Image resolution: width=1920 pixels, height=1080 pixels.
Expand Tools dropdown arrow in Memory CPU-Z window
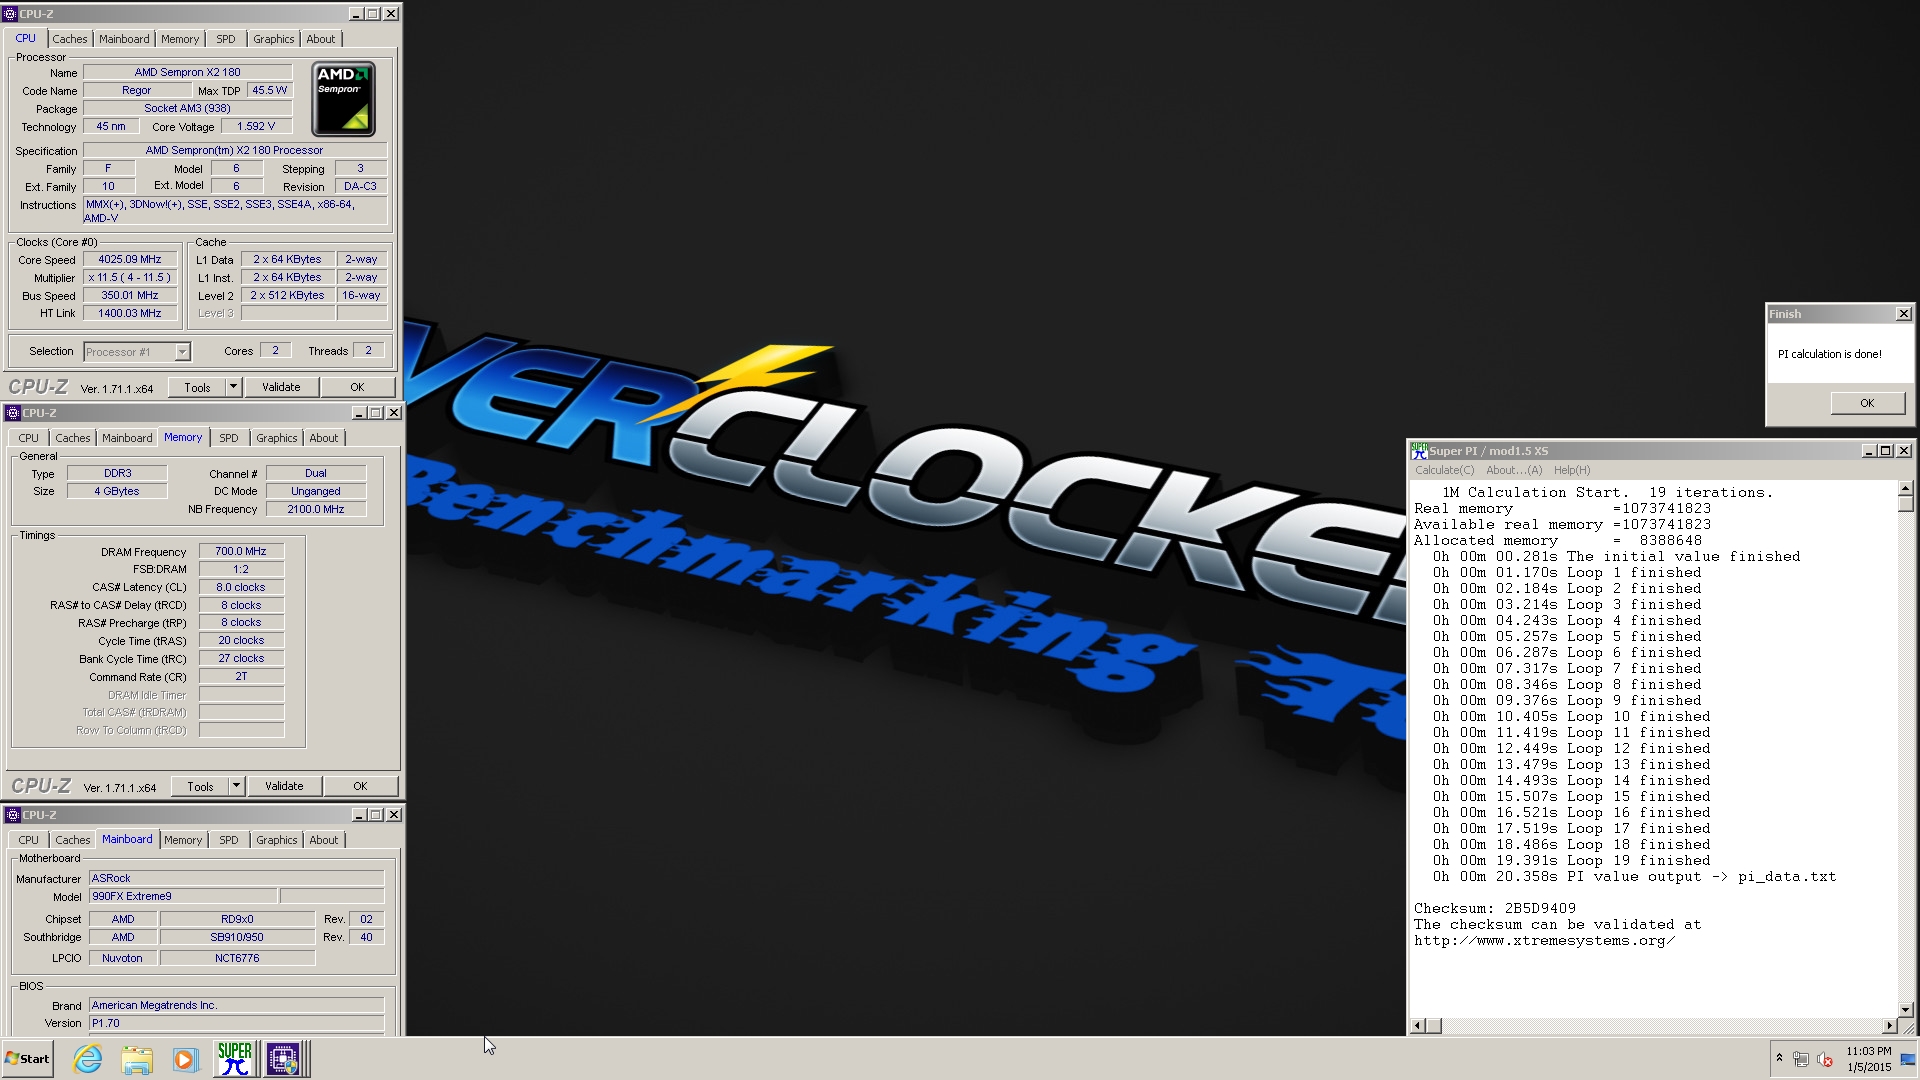point(237,787)
